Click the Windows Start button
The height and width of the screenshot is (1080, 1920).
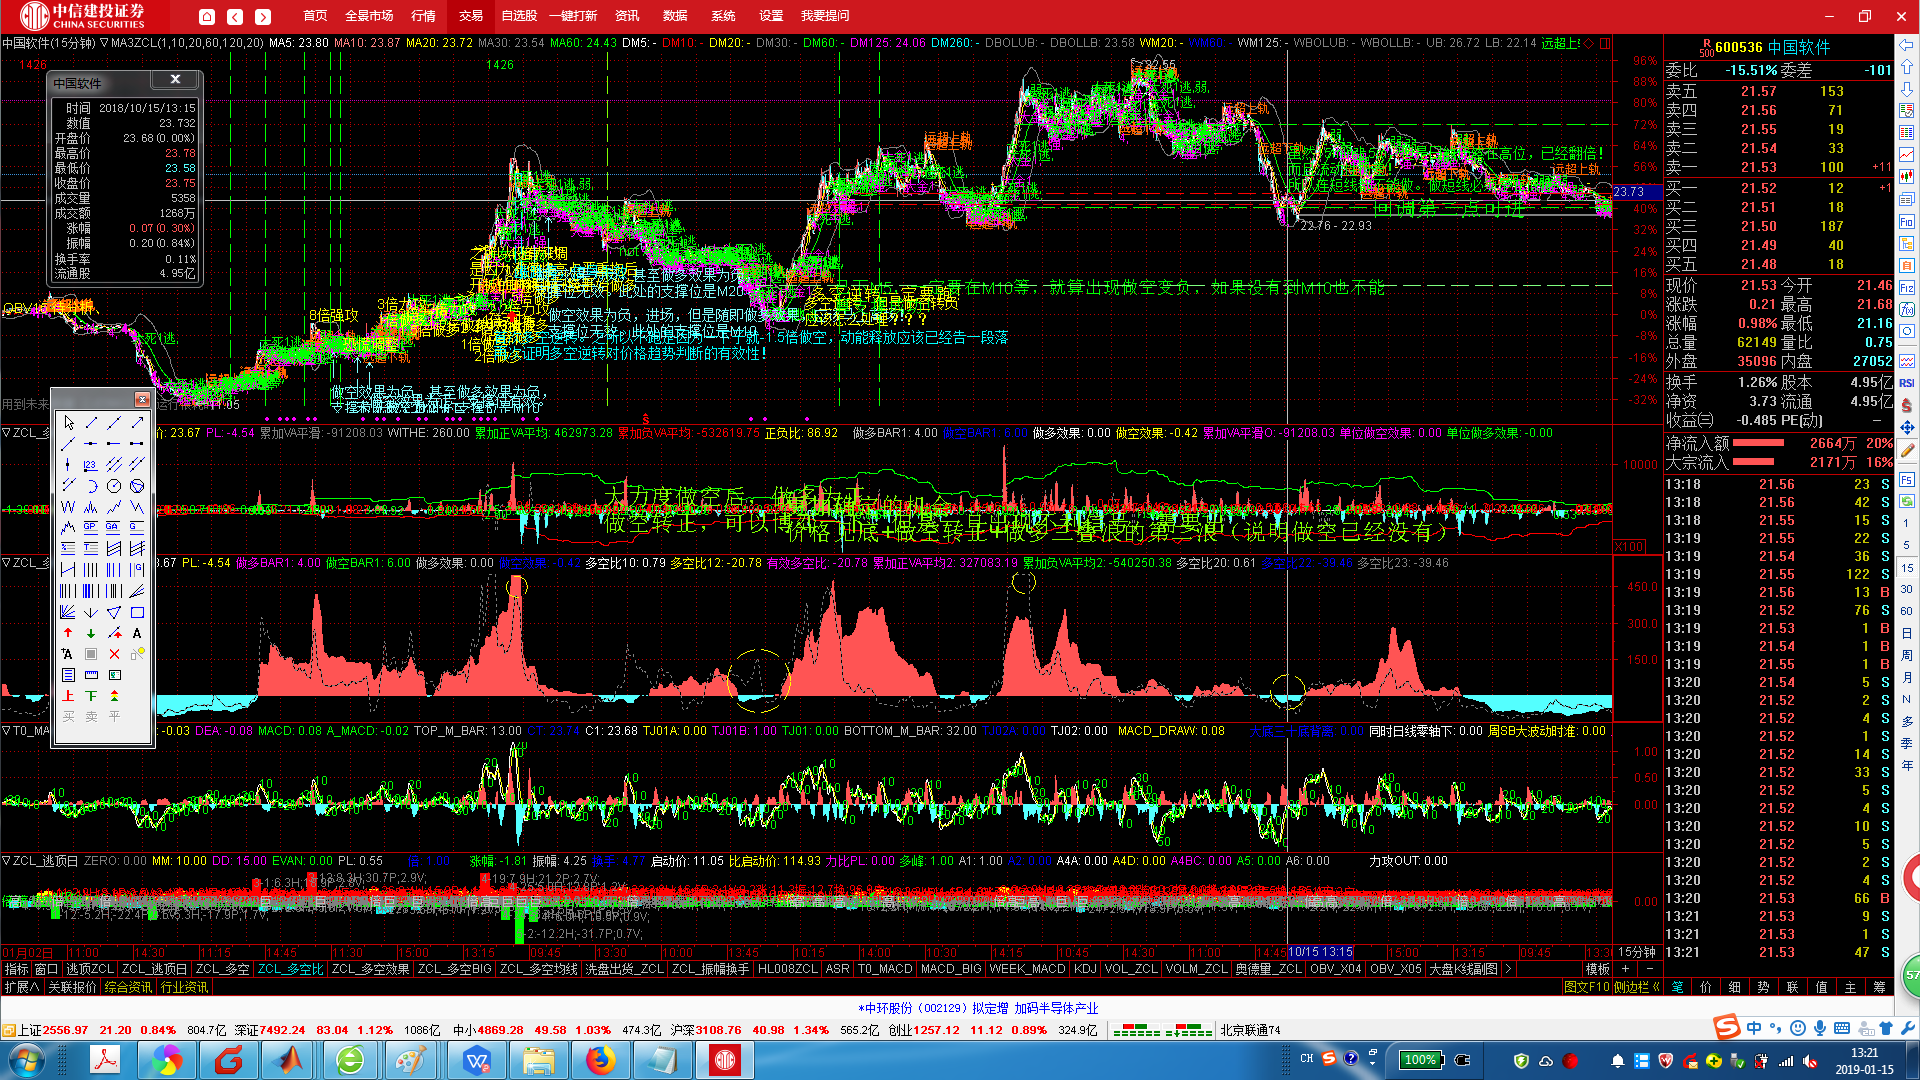(x=27, y=1059)
